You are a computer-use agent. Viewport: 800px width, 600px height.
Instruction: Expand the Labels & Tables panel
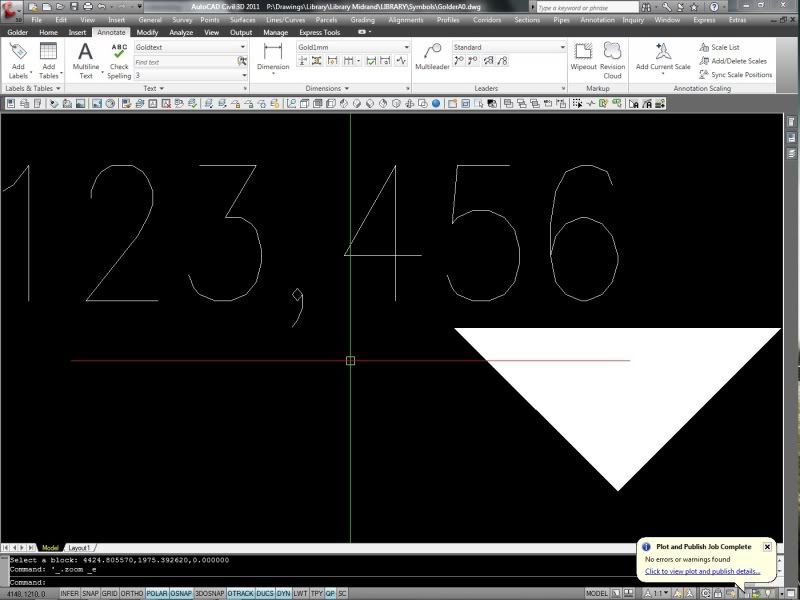tap(33, 88)
